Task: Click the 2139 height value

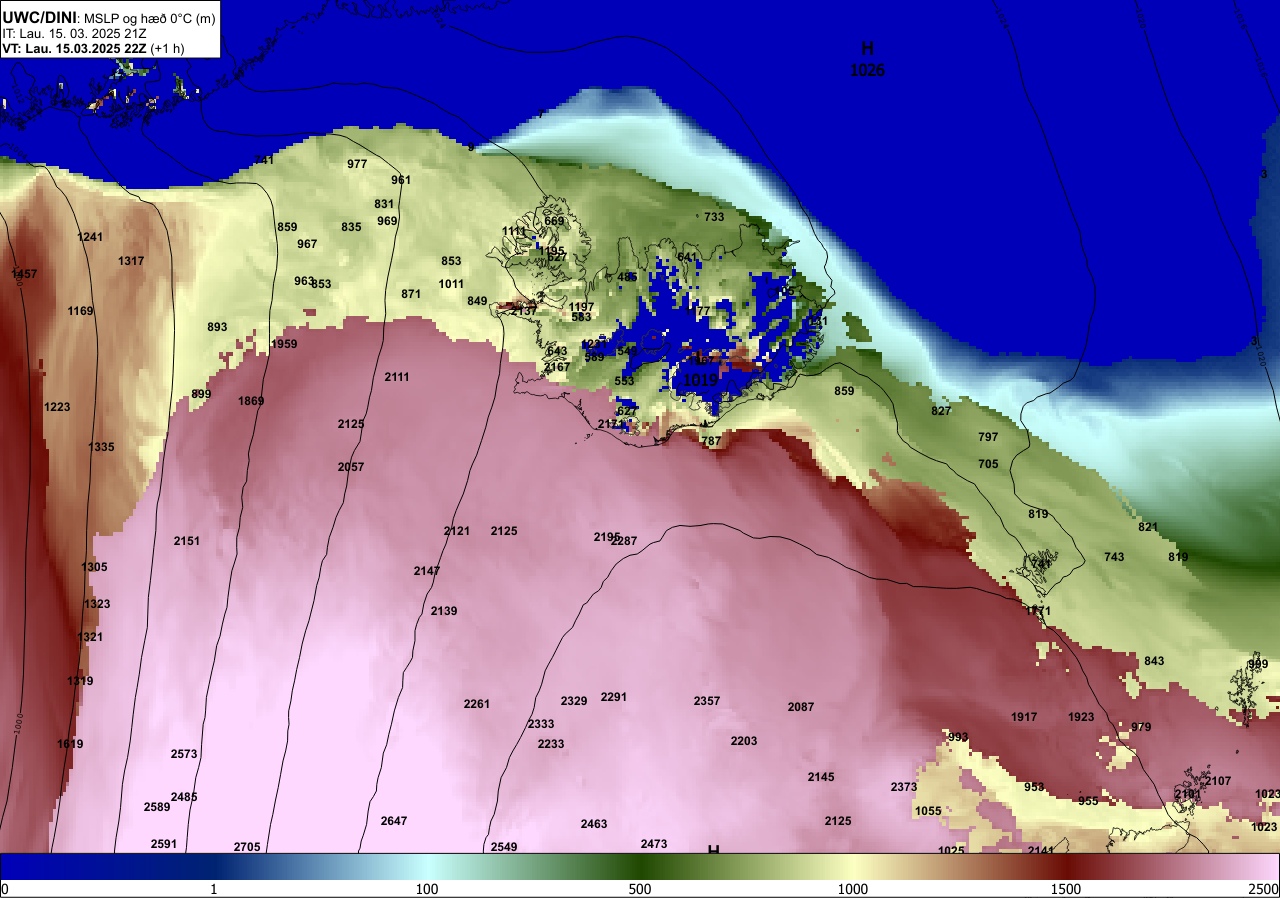Action: pyautogui.click(x=444, y=611)
